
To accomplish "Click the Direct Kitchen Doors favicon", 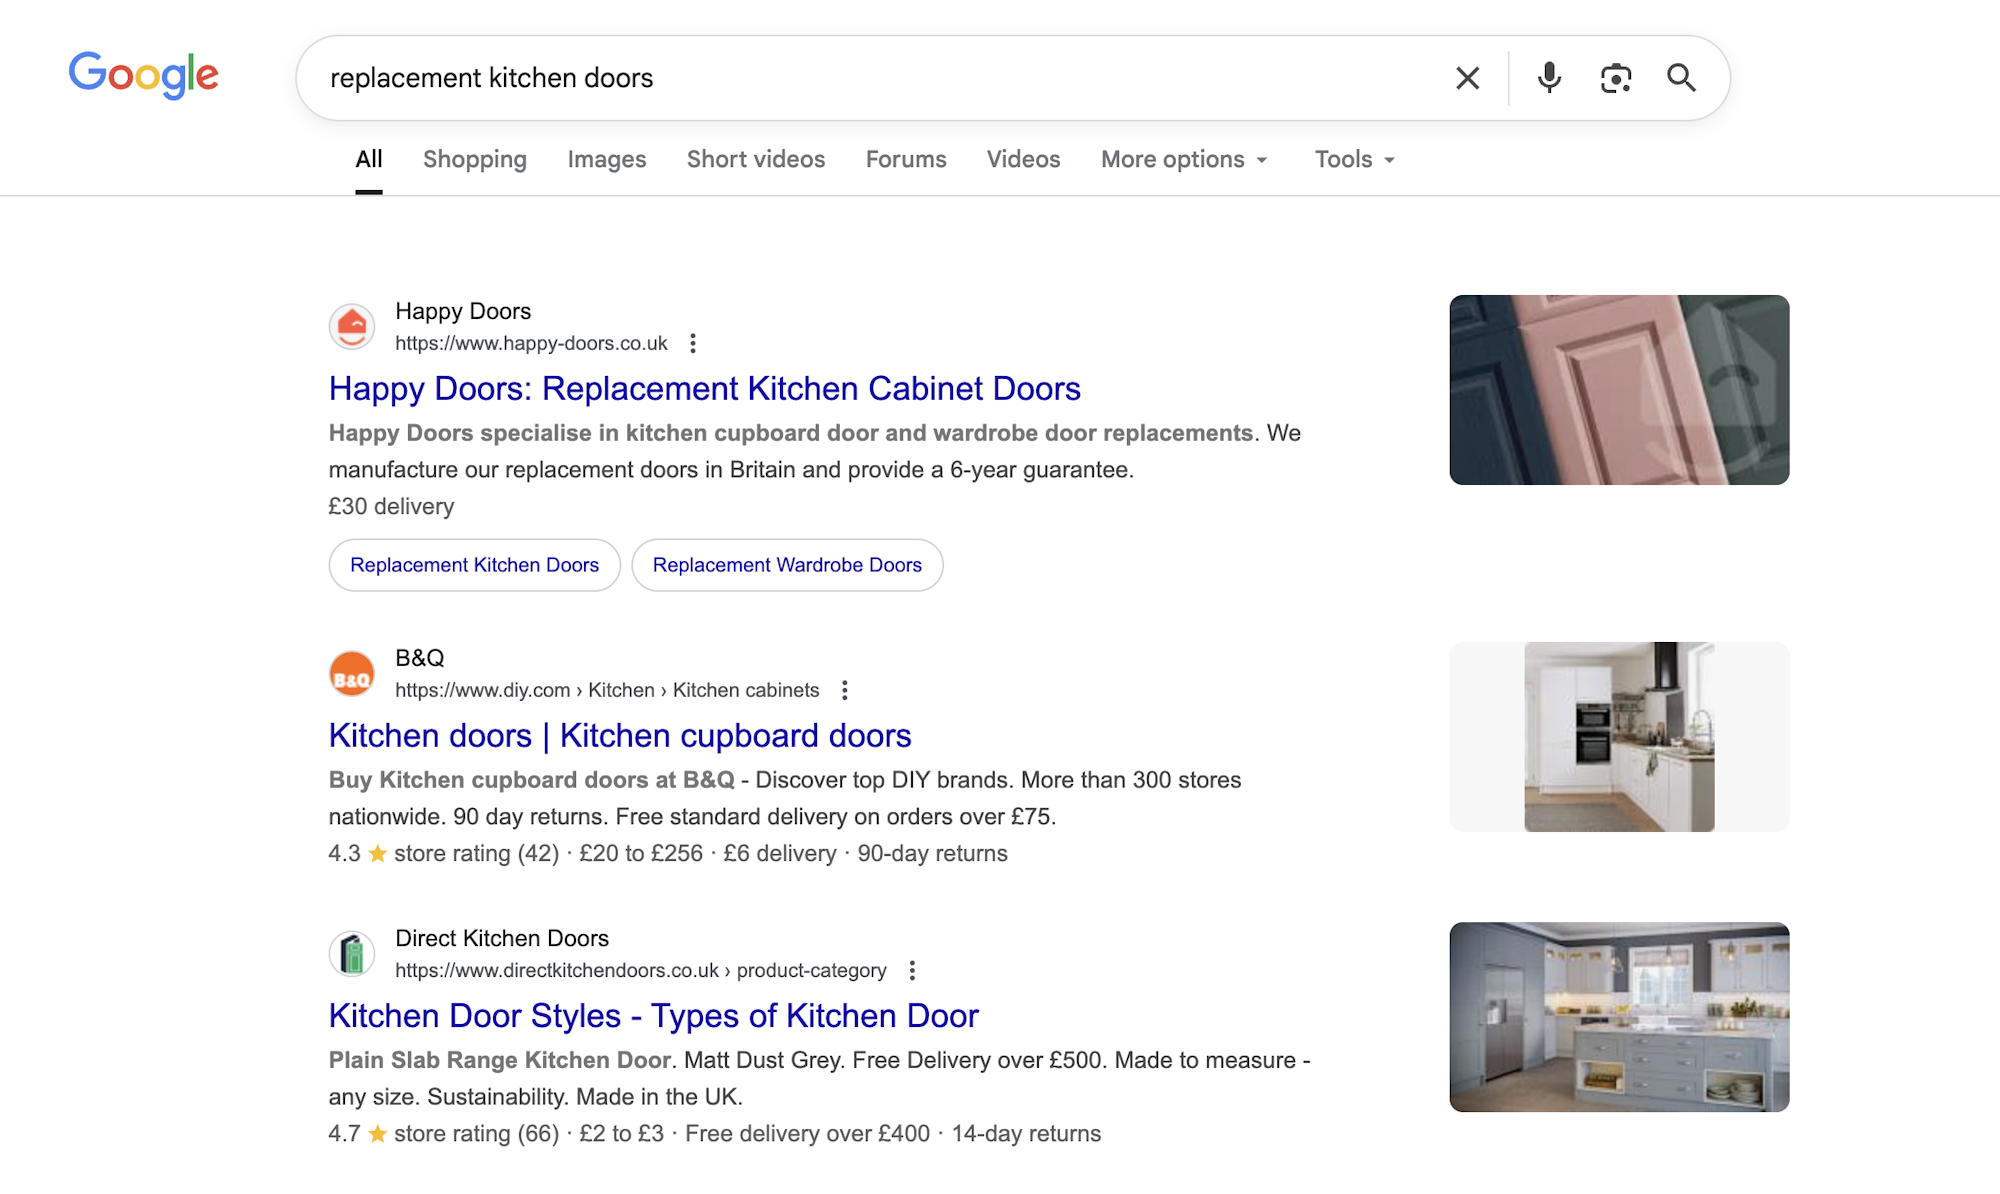I will (x=352, y=954).
